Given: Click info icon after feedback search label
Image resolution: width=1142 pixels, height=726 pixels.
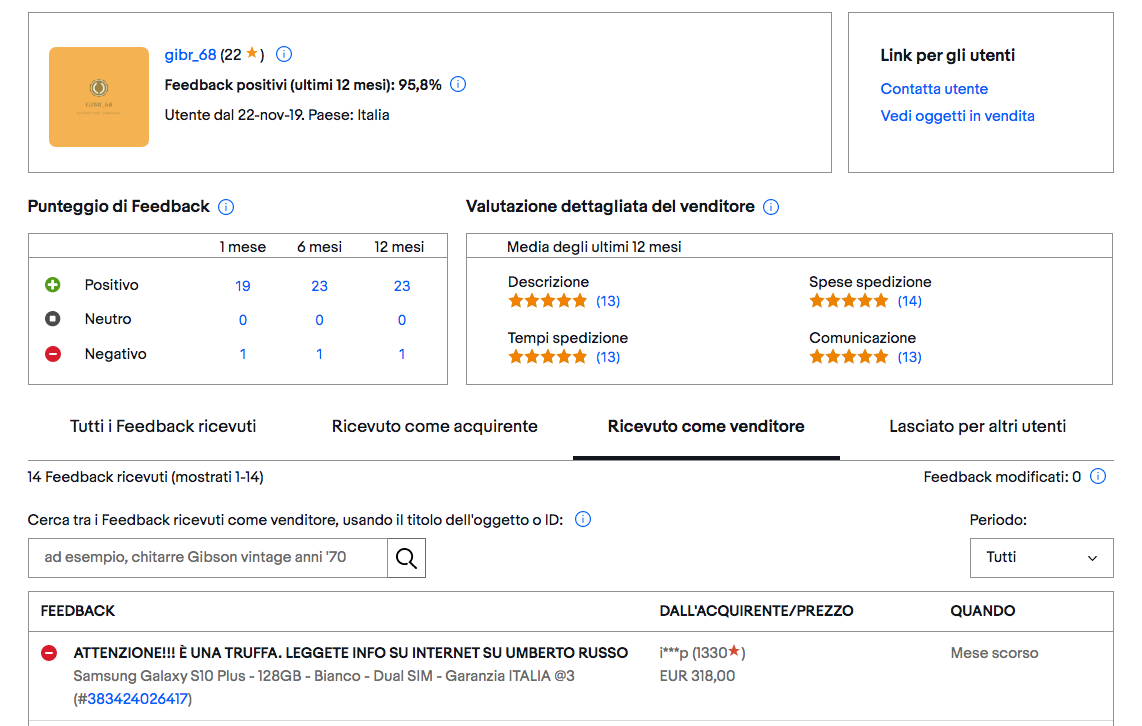Looking at the screenshot, I should point(583,519).
